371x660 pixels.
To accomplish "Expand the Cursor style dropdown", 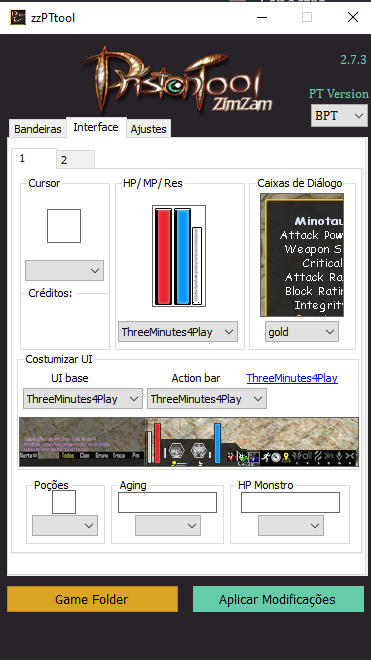I will [x=64, y=270].
